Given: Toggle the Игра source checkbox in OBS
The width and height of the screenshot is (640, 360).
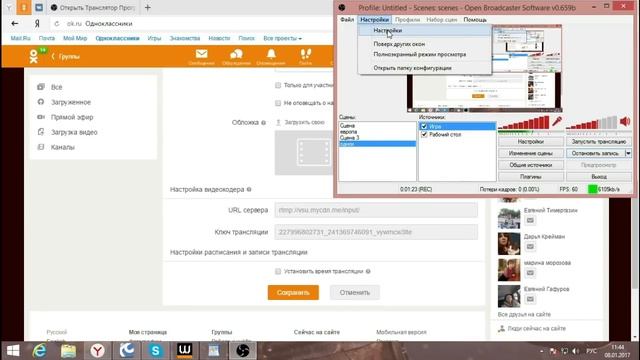Looking at the screenshot, I should tap(424, 127).
